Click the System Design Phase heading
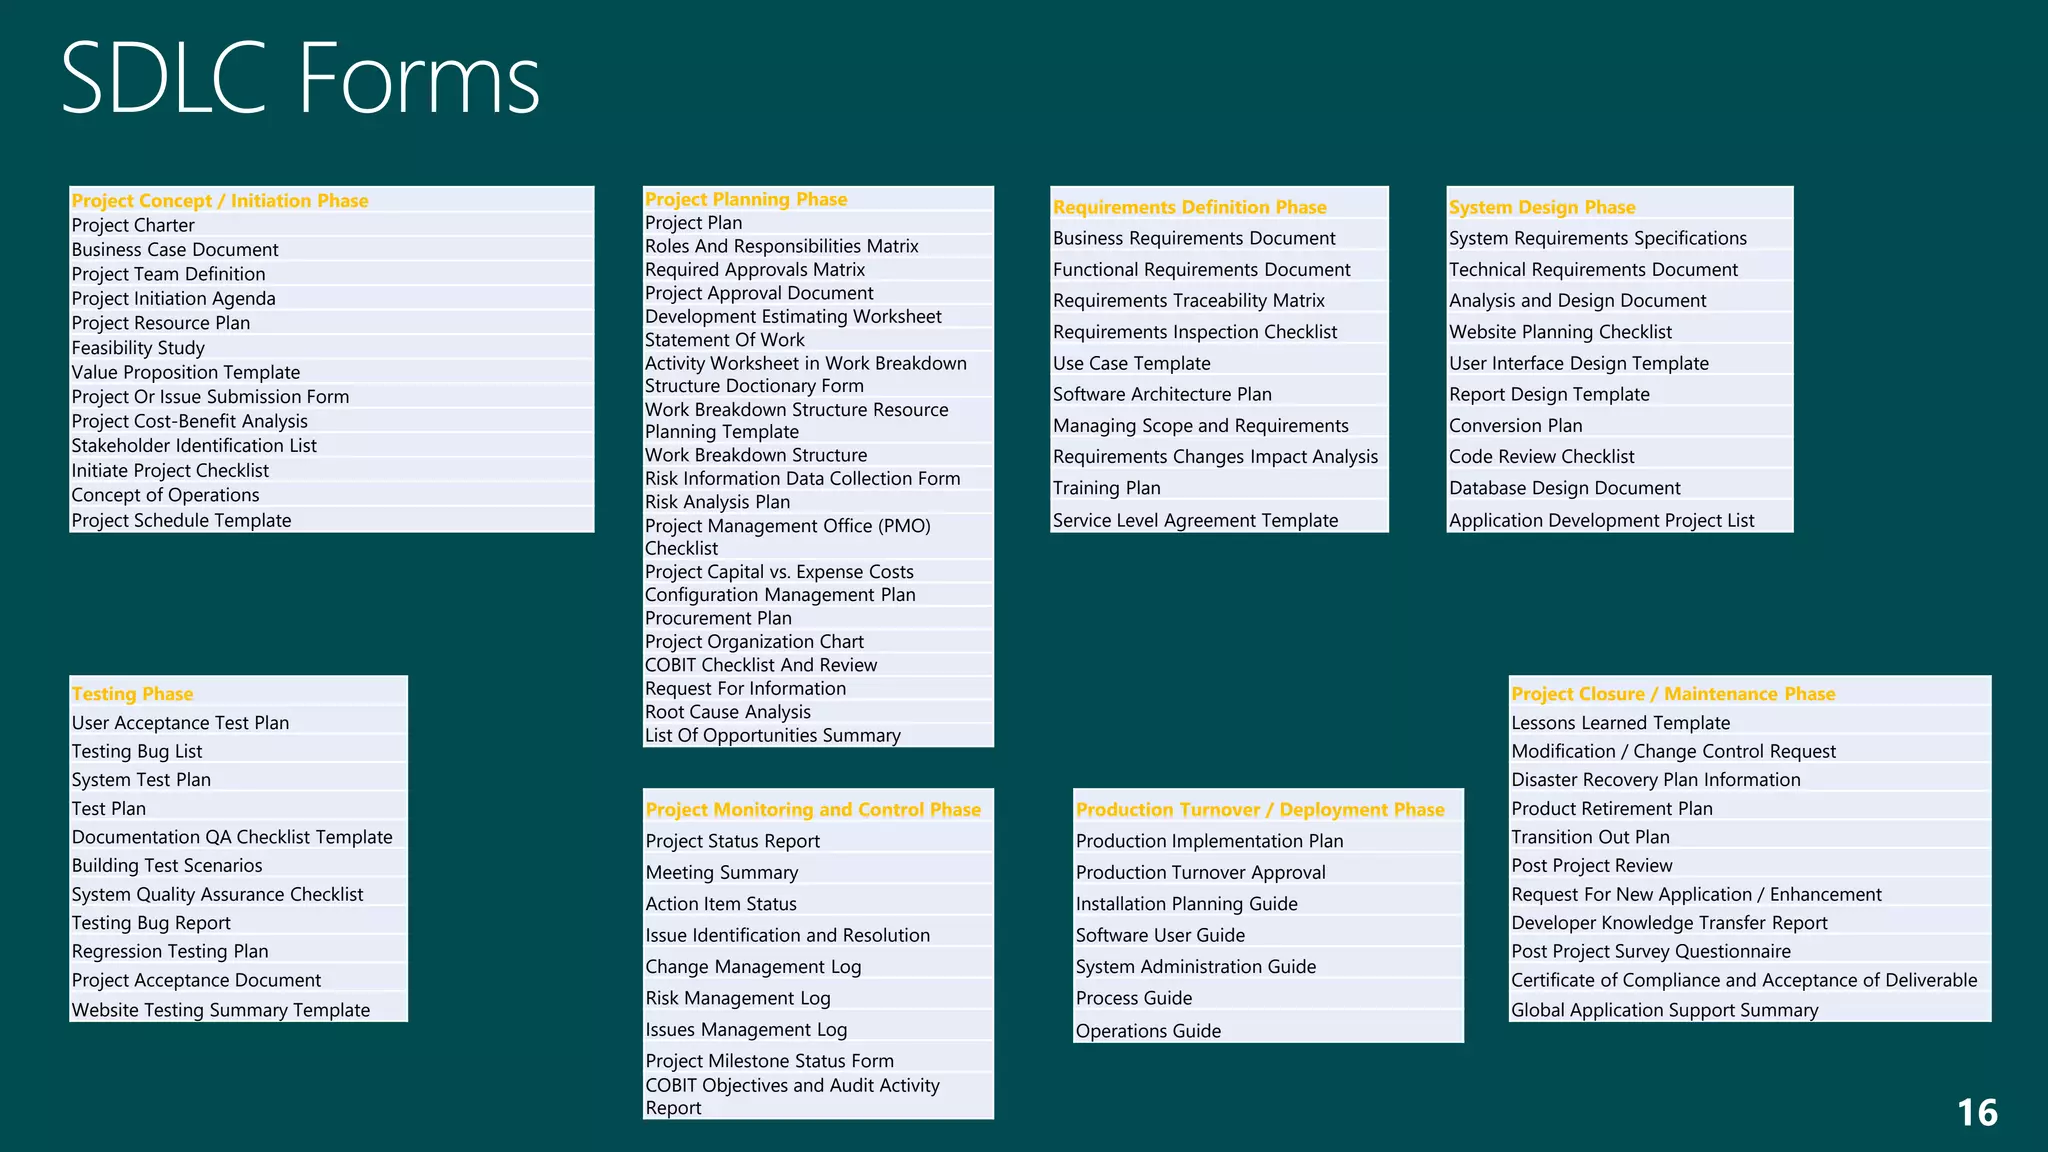 point(1542,207)
